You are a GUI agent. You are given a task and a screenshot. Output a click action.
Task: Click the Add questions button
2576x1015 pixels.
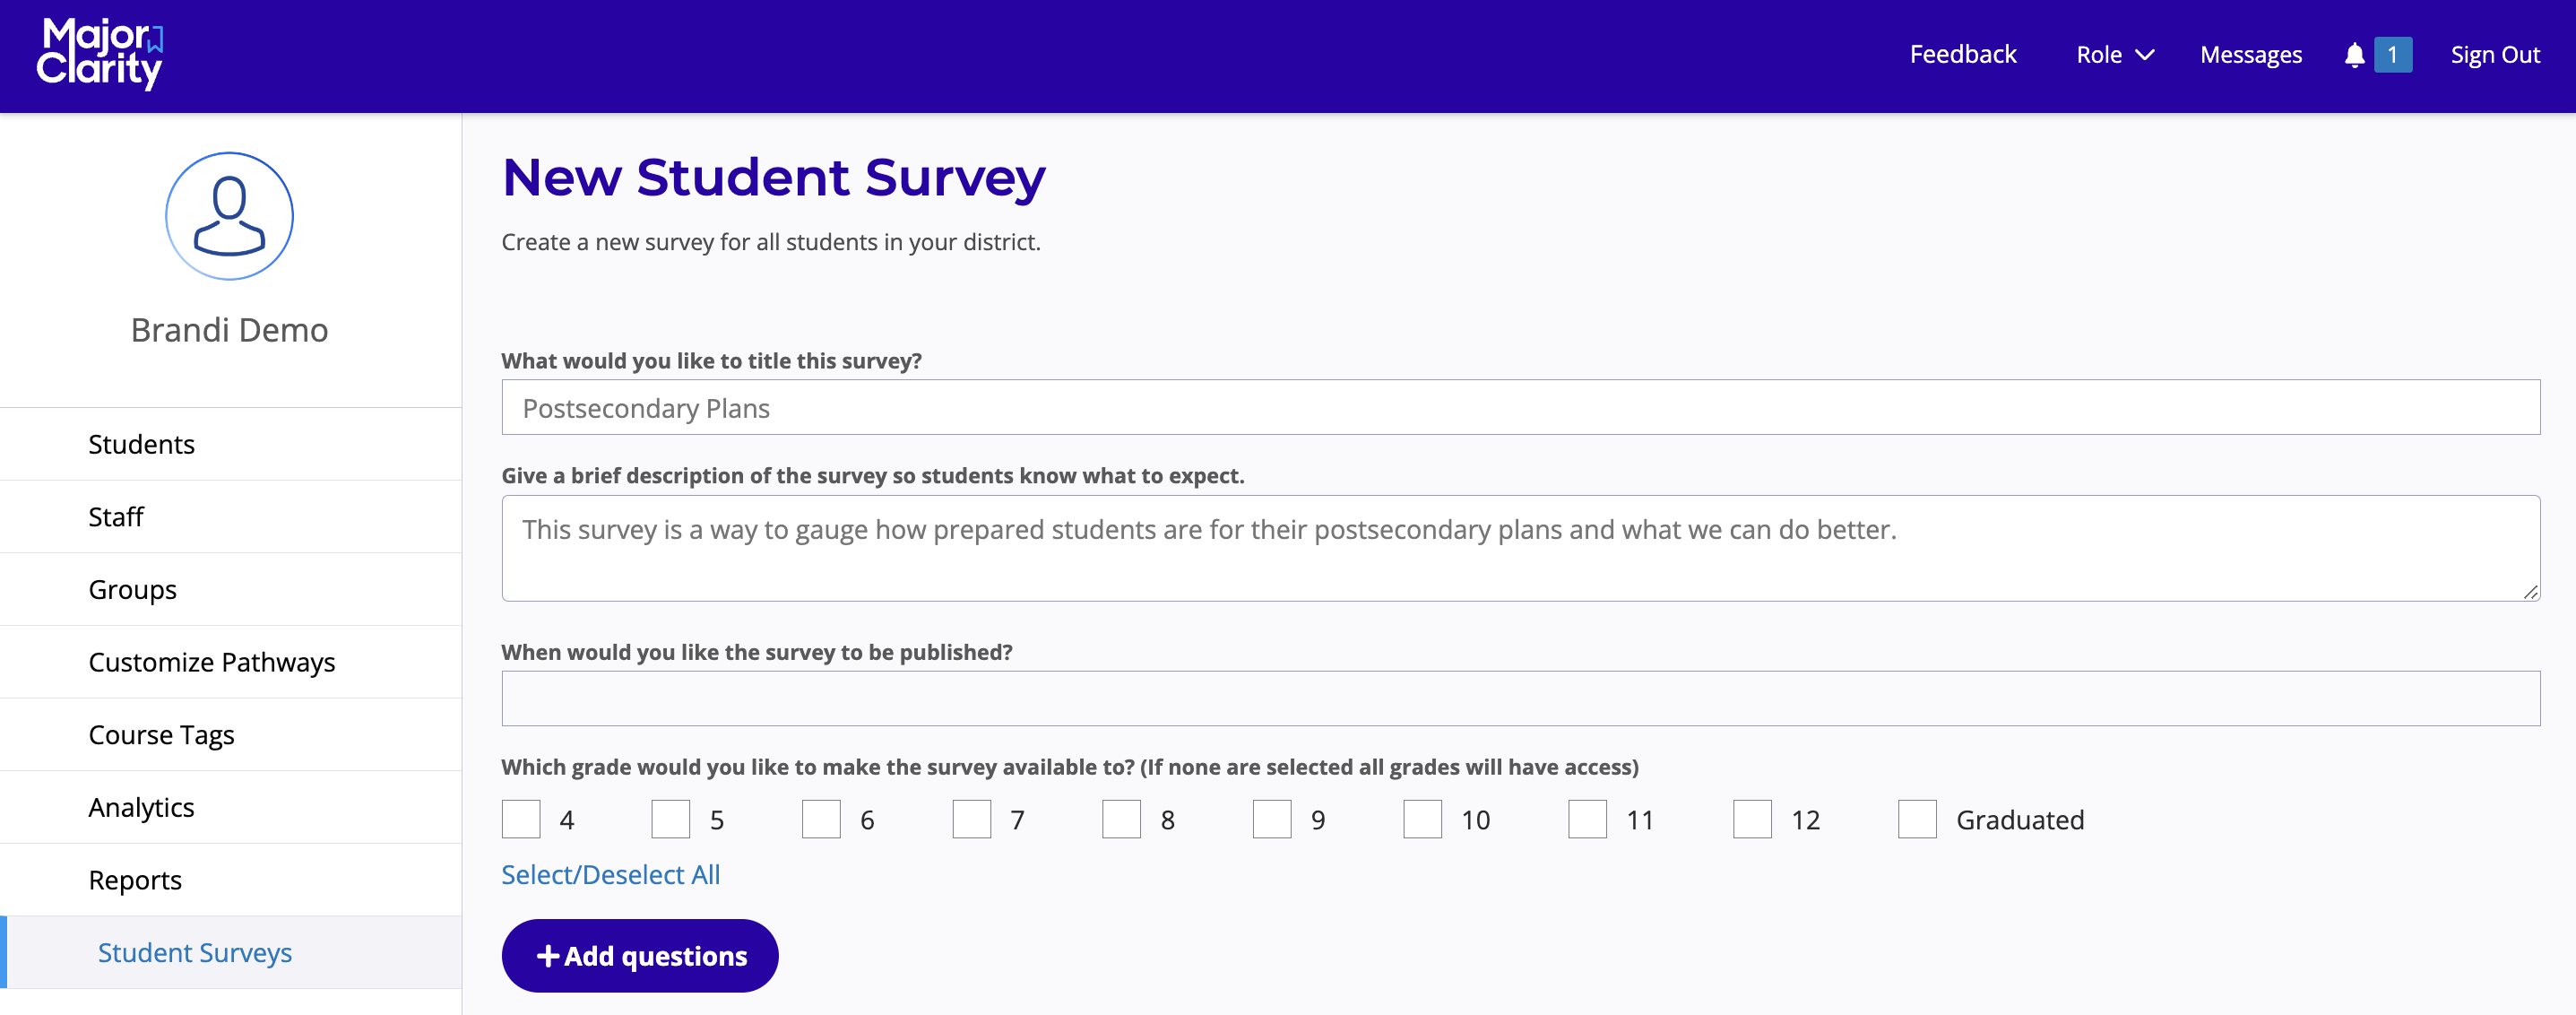640,956
